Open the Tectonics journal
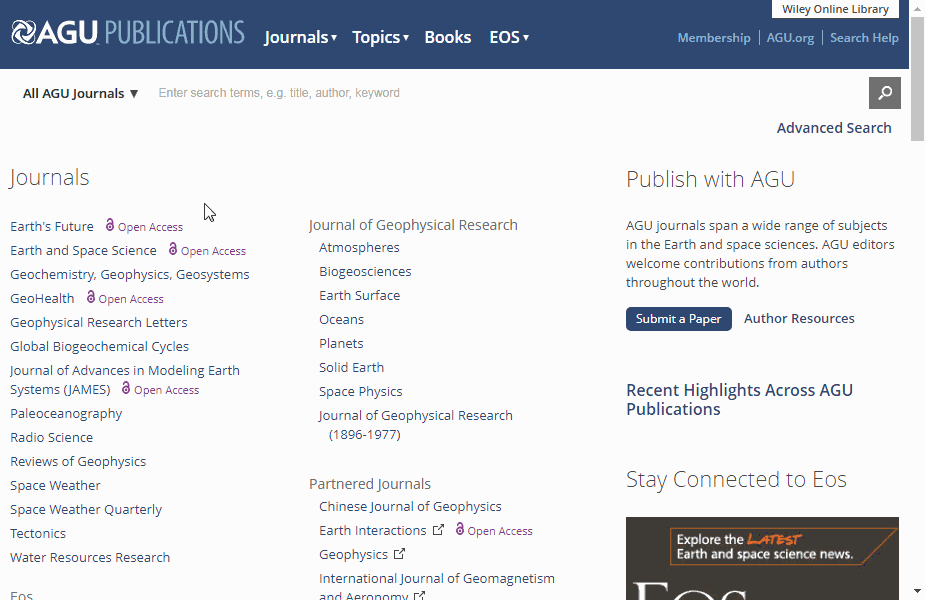This screenshot has width=926, height=600. [x=38, y=533]
